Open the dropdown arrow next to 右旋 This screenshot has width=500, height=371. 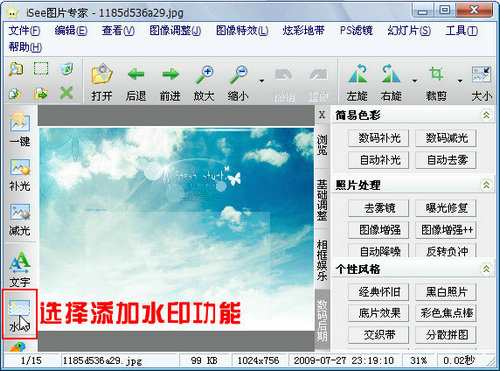pyautogui.click(x=414, y=81)
